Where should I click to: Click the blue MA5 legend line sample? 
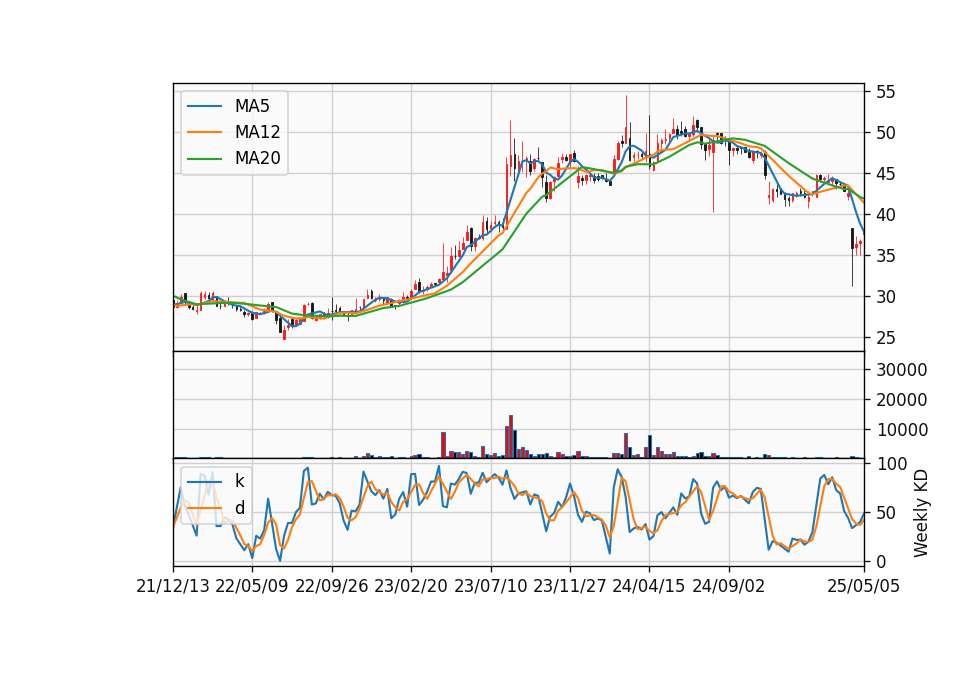(204, 106)
